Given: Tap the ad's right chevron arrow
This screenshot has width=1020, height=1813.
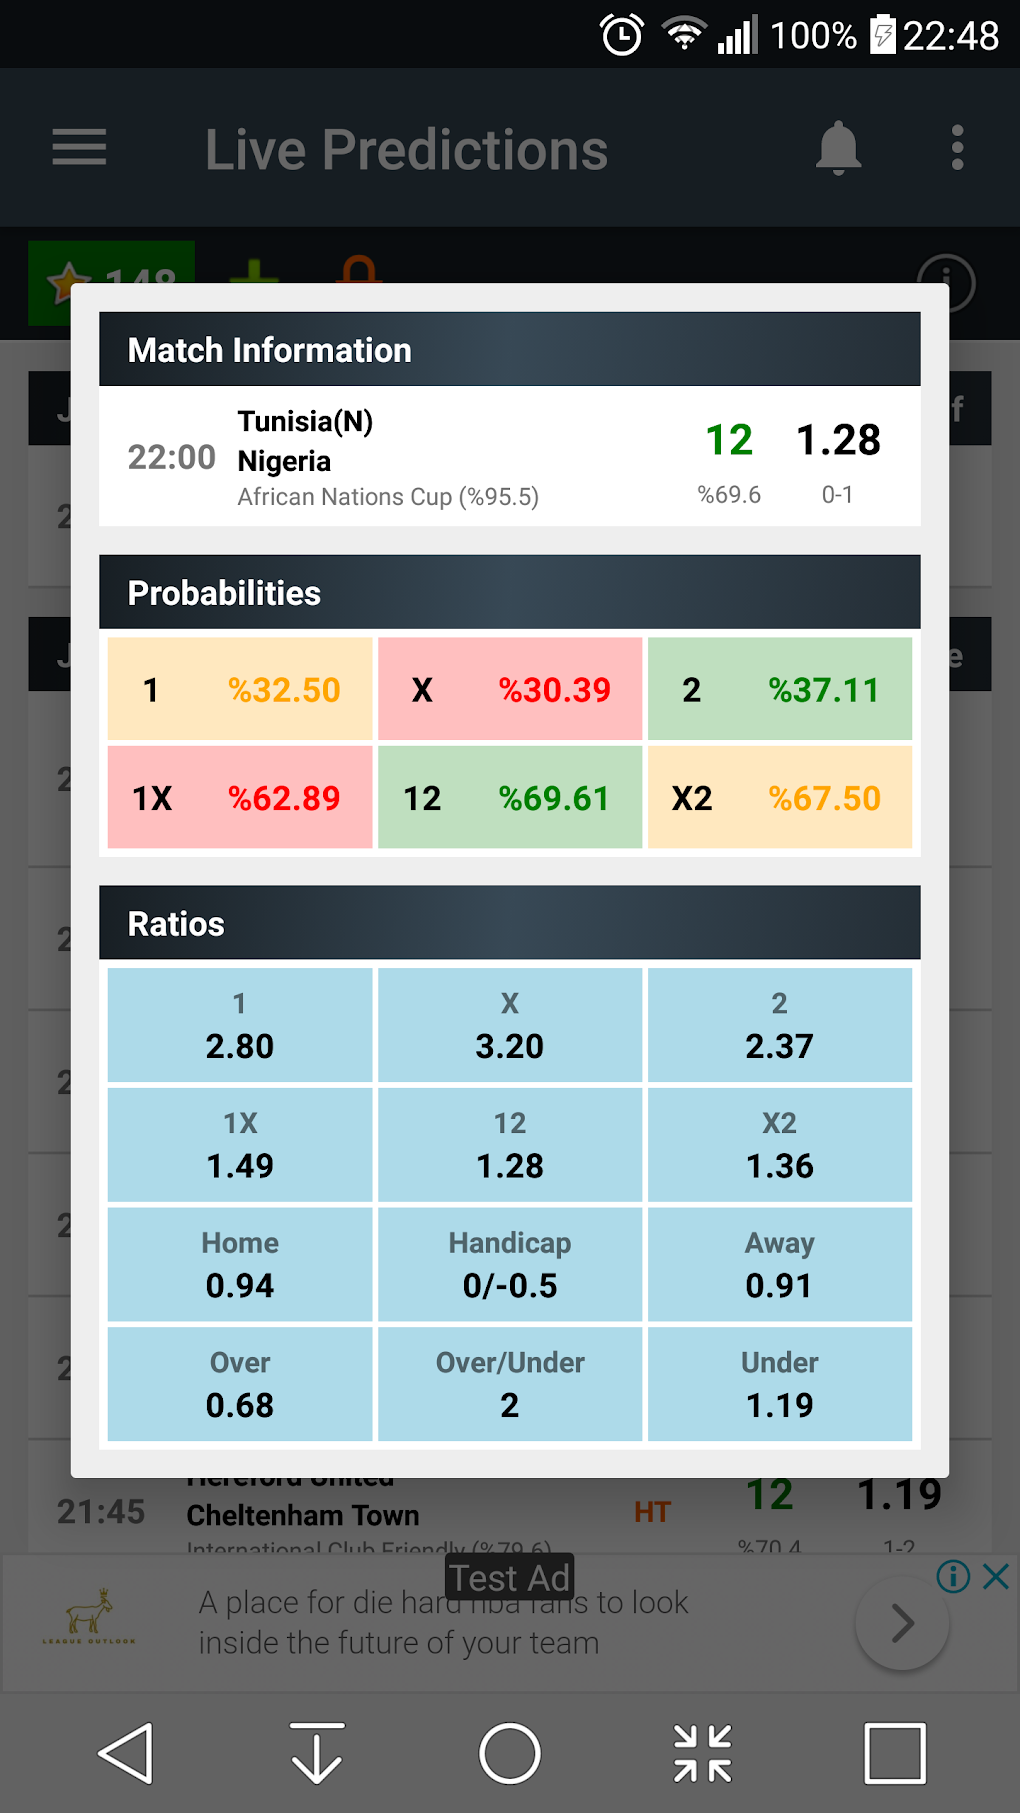Looking at the screenshot, I should 902,1622.
